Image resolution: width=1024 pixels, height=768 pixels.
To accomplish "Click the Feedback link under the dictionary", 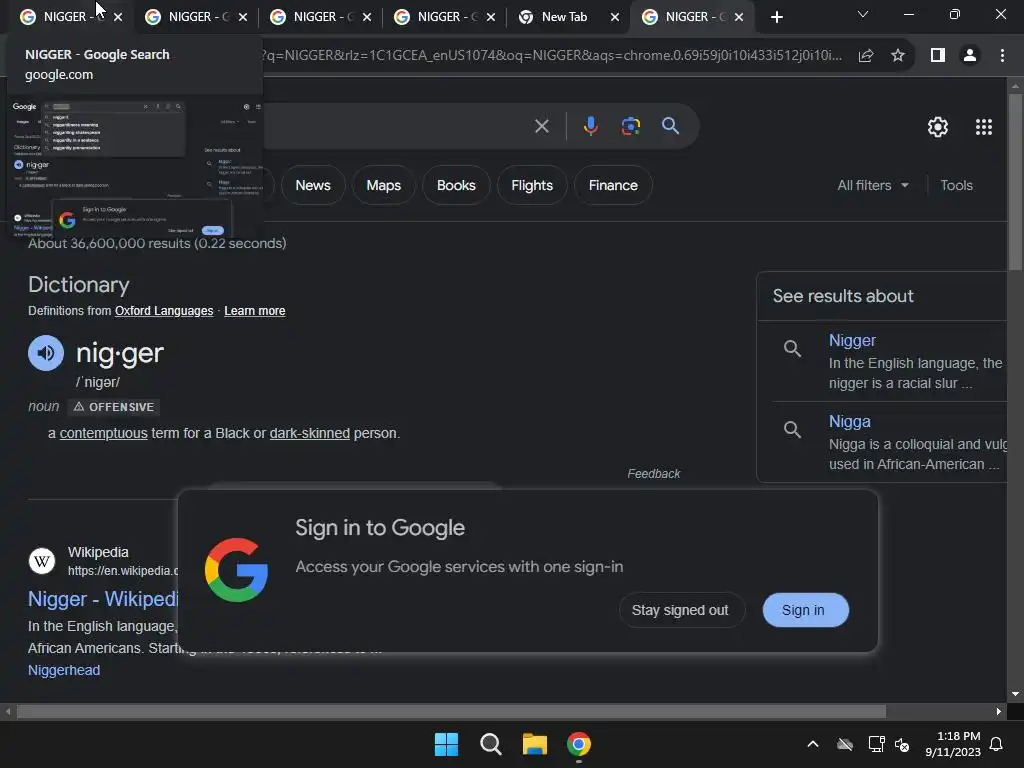I will point(654,473).
